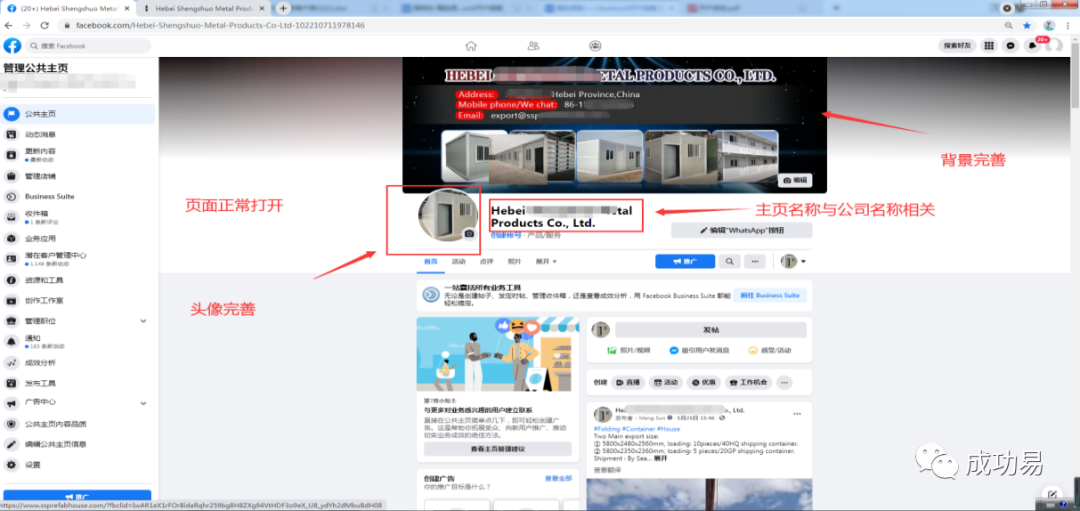Viewport: 1080px width, 511px height.
Task: Click 公共主页内容品质 sidebar icon
Action: [x=11, y=424]
